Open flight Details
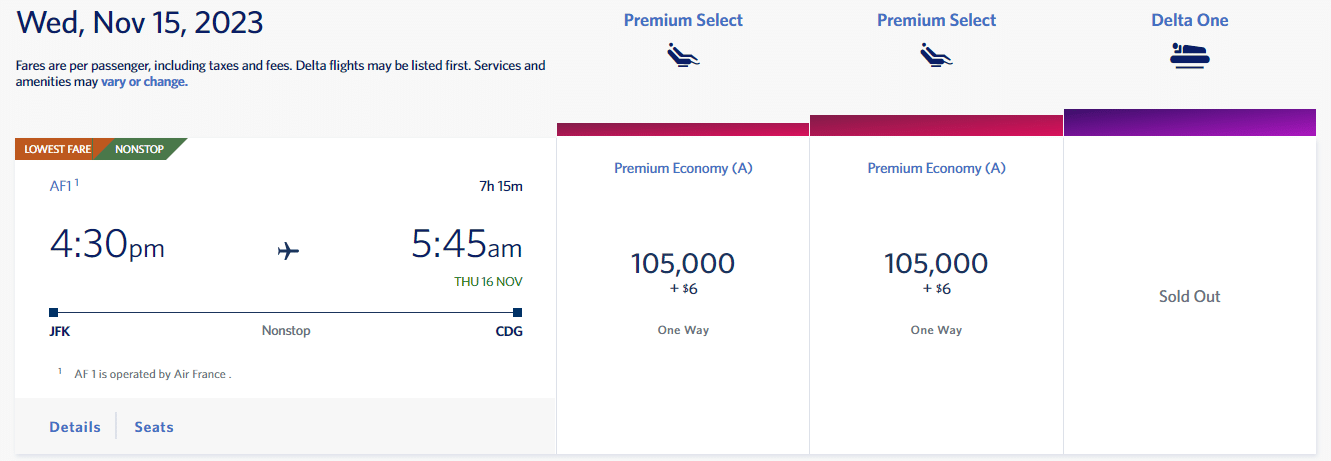The image size is (1331, 461). click(x=75, y=427)
